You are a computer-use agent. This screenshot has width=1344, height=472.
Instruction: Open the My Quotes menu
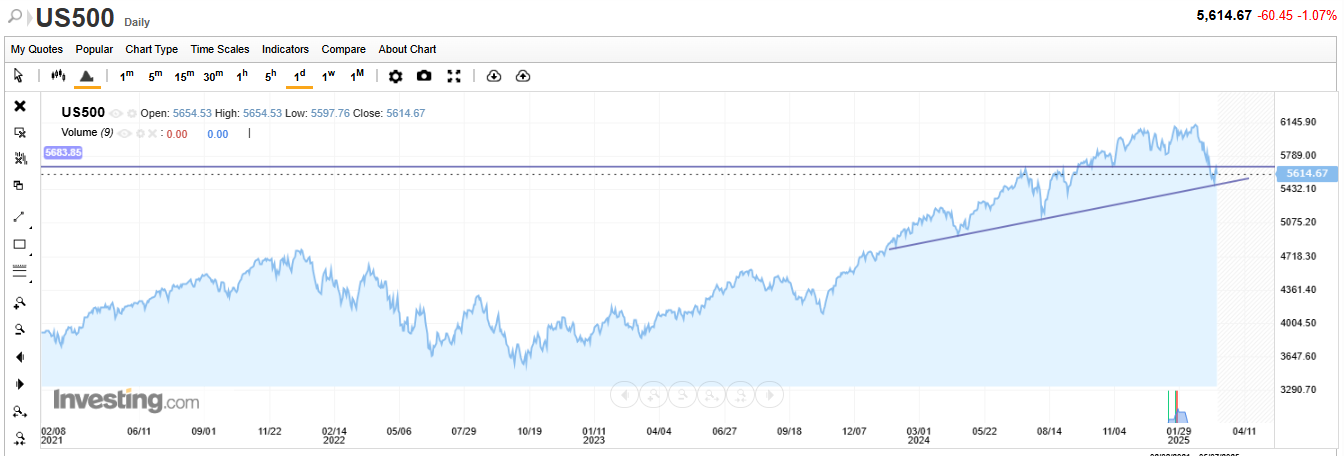(37, 49)
